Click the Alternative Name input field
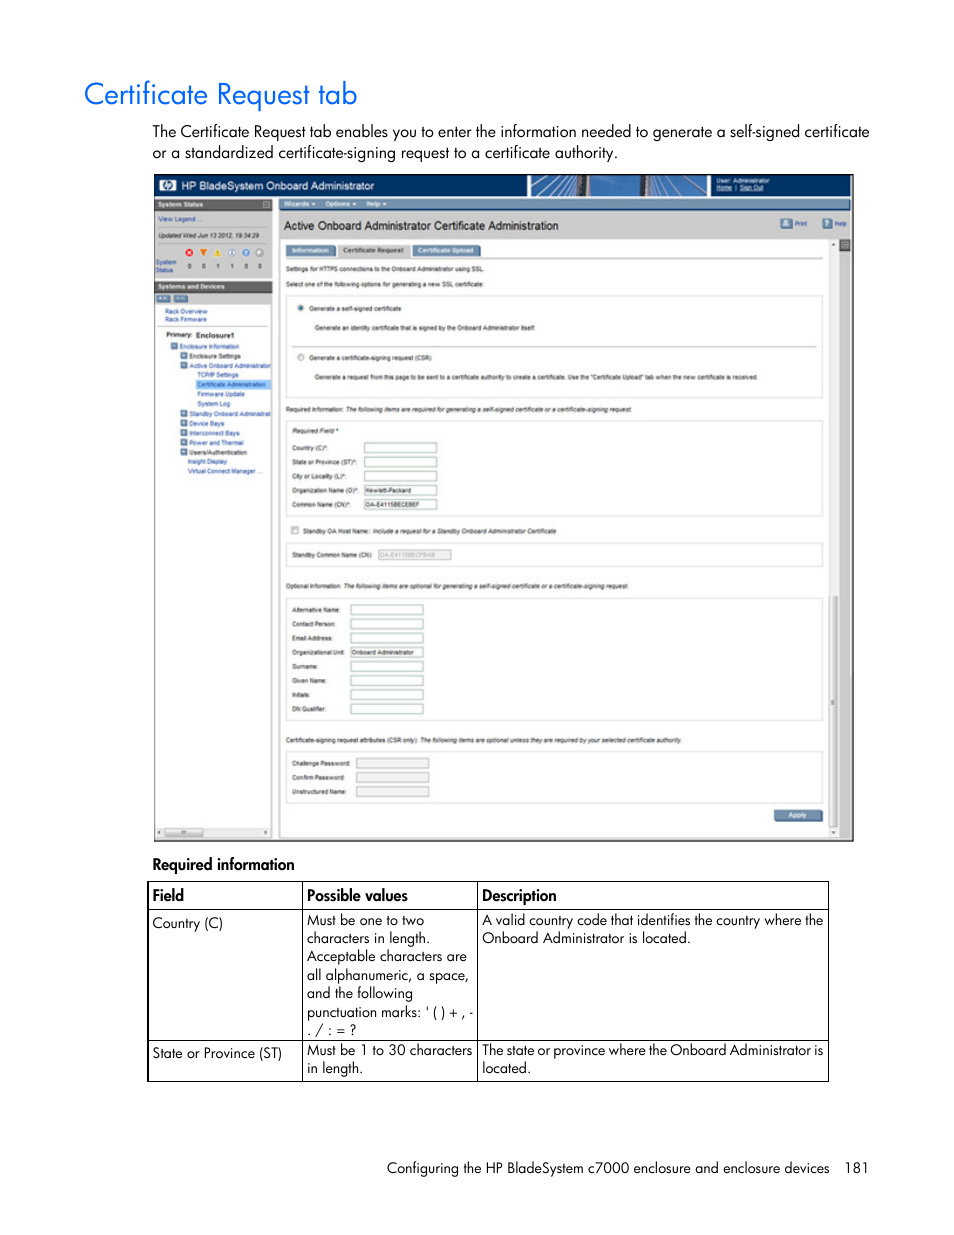The height and width of the screenshot is (1235, 954). click(386, 609)
